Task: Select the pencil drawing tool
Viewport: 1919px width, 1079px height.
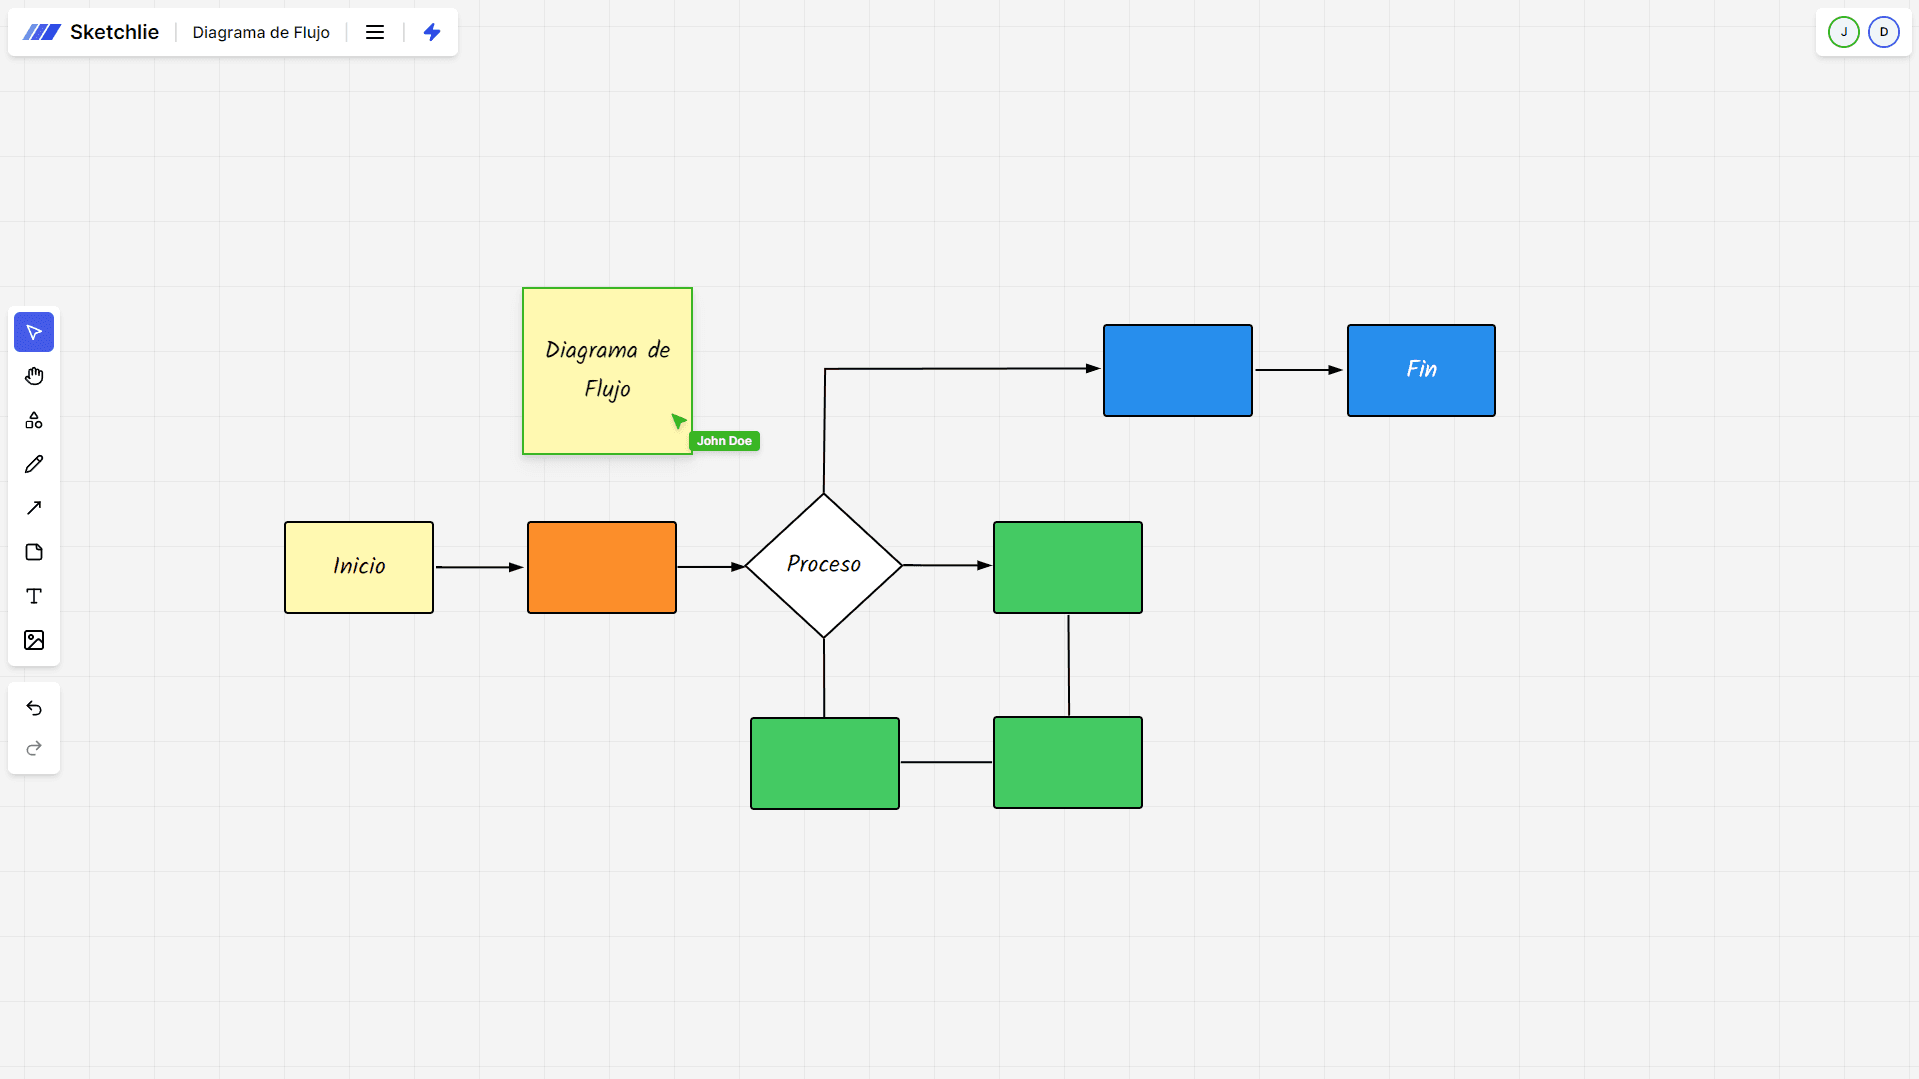Action: pyautogui.click(x=34, y=464)
